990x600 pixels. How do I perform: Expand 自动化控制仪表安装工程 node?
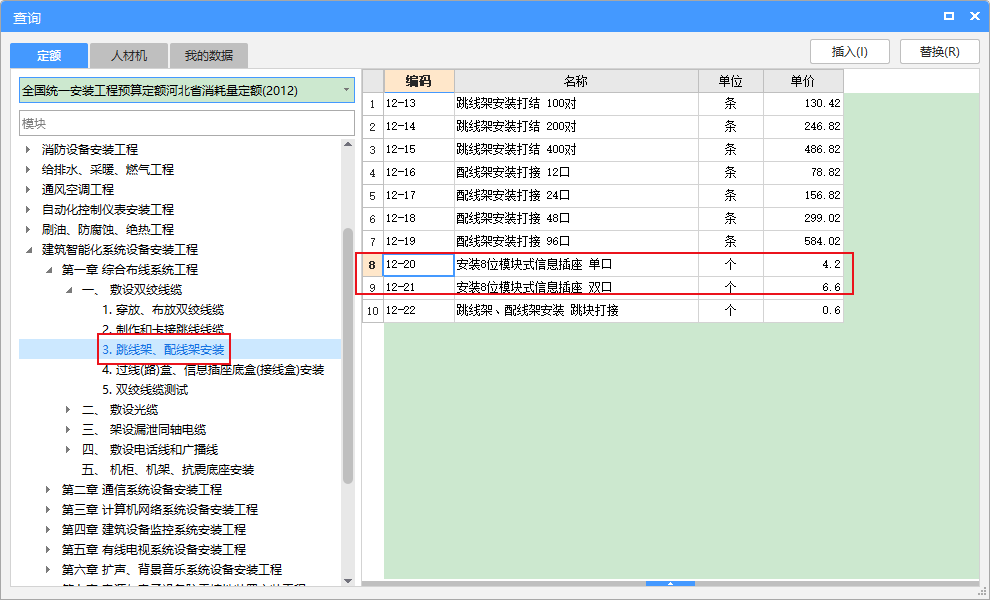click(28, 210)
